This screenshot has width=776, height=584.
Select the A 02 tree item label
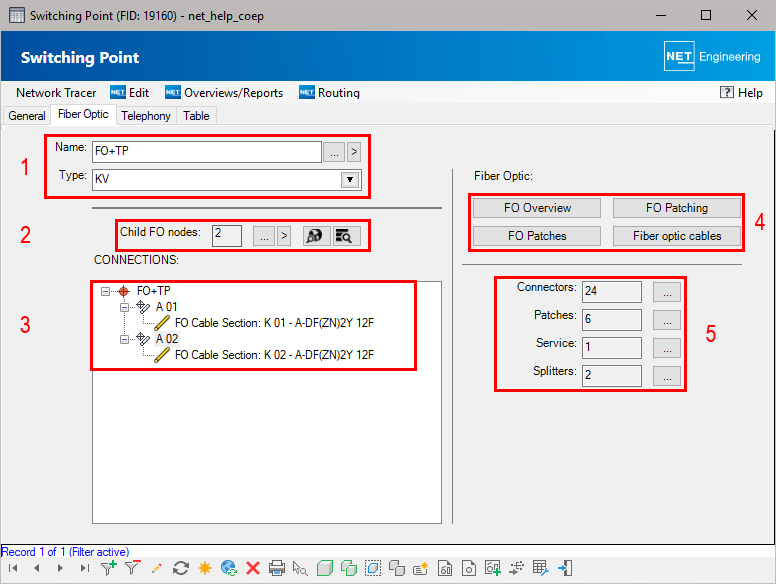click(x=167, y=339)
